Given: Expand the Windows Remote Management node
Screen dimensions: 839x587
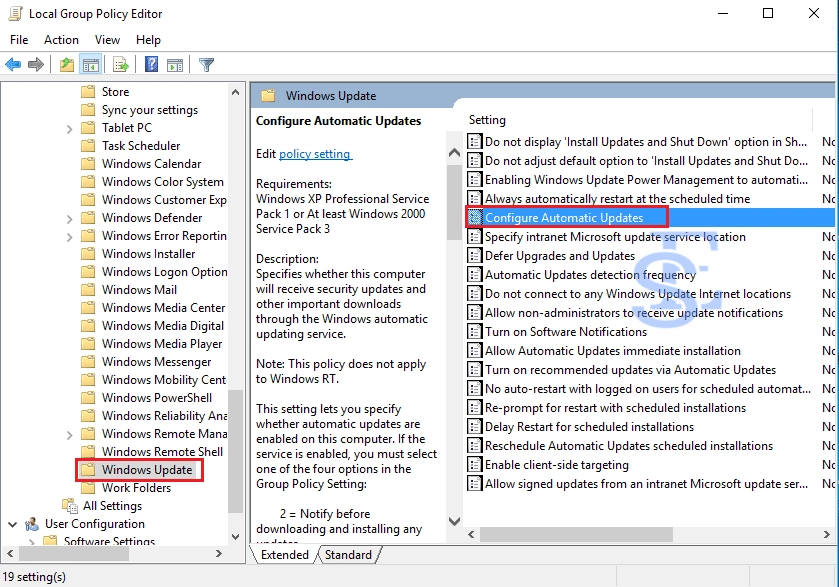Looking at the screenshot, I should pos(70,434).
